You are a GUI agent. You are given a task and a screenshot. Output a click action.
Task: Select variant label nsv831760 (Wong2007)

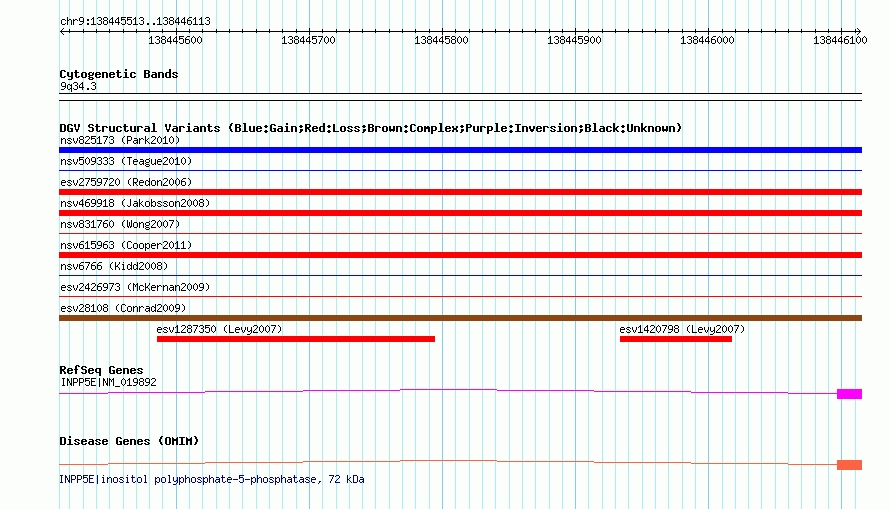pyautogui.click(x=120, y=224)
